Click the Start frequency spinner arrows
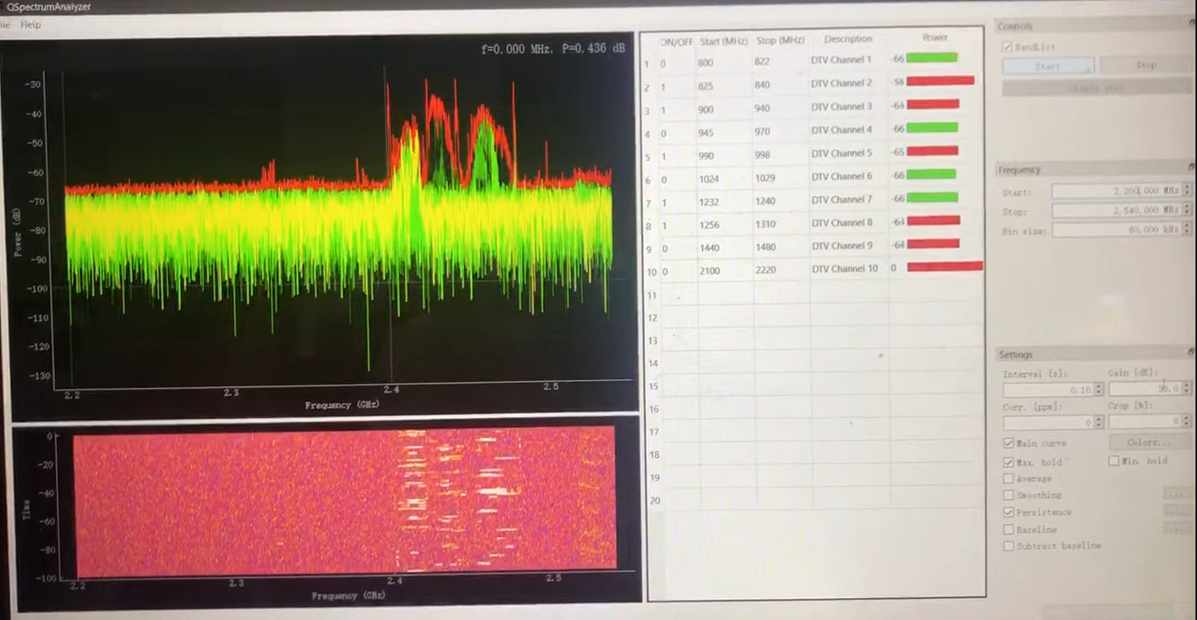Screen dimensions: 1197x620 (x=1187, y=190)
